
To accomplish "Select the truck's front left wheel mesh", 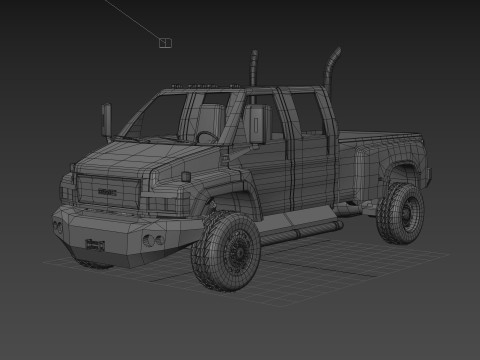I will 226,251.
